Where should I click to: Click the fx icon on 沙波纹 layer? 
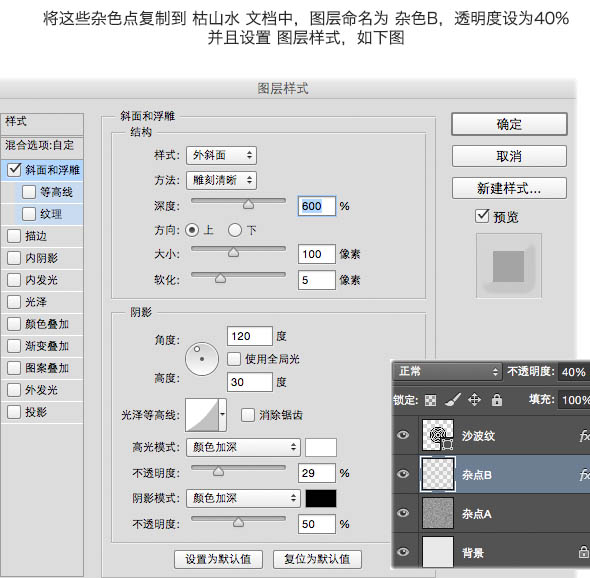tap(584, 436)
